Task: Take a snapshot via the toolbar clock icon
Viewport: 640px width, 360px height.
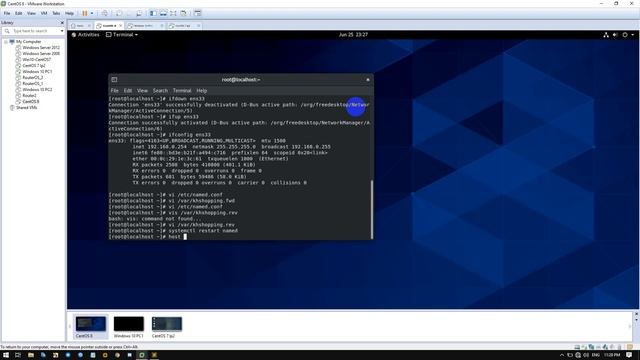Action: point(119,13)
